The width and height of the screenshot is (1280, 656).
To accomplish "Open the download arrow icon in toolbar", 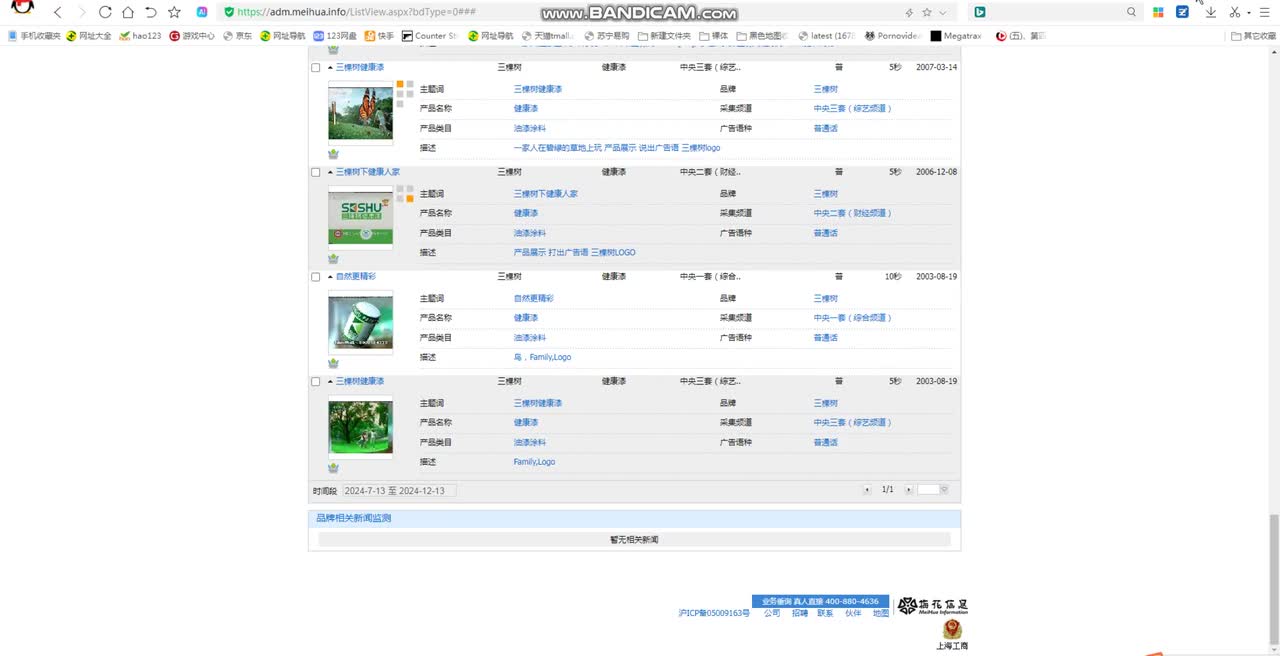I will coord(1210,12).
